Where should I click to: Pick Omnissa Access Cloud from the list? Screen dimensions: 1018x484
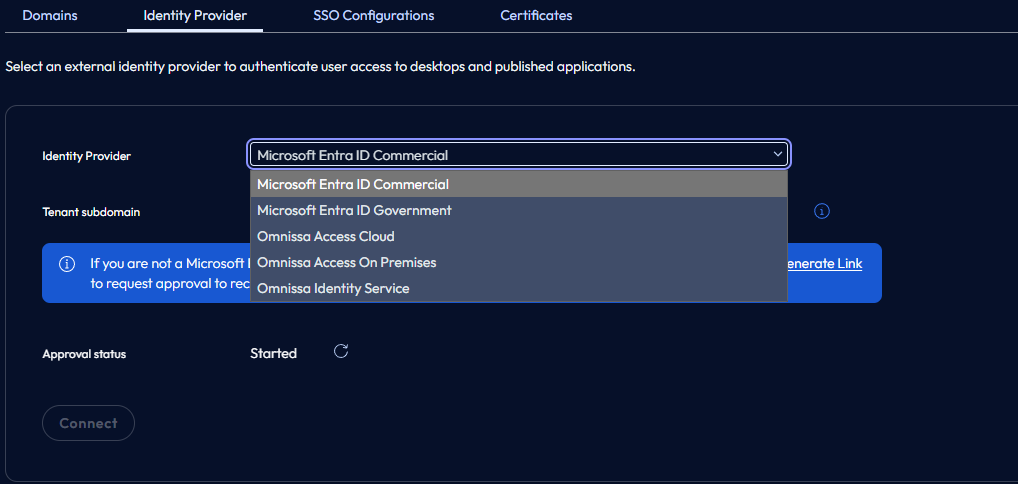click(325, 236)
